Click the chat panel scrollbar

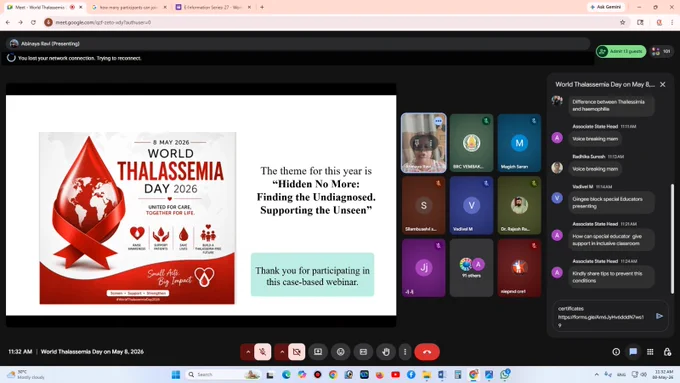pyautogui.click(x=672, y=239)
